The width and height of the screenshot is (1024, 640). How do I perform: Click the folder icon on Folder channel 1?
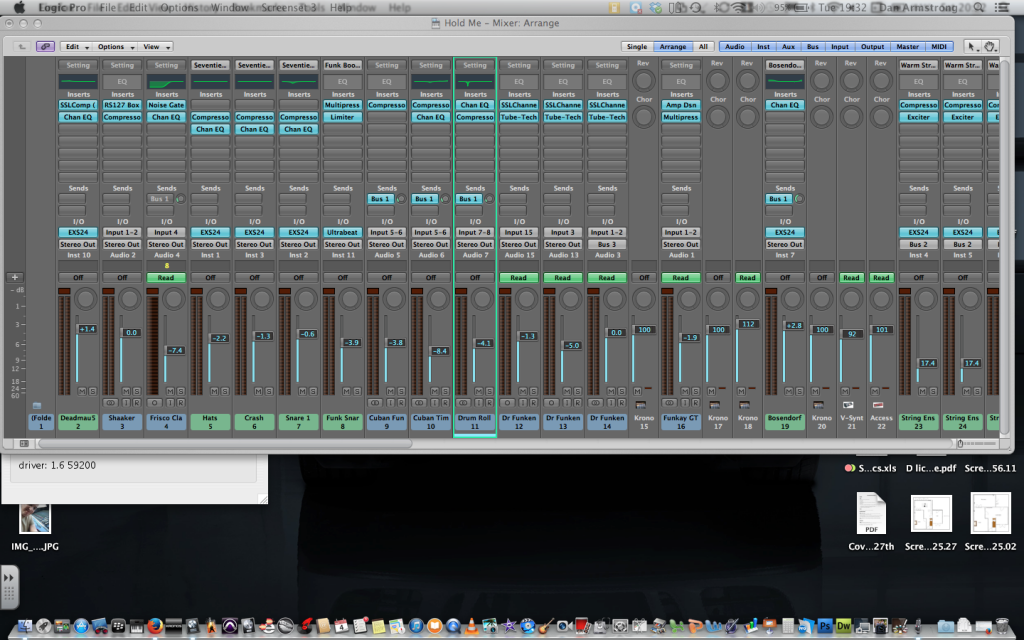(37, 406)
